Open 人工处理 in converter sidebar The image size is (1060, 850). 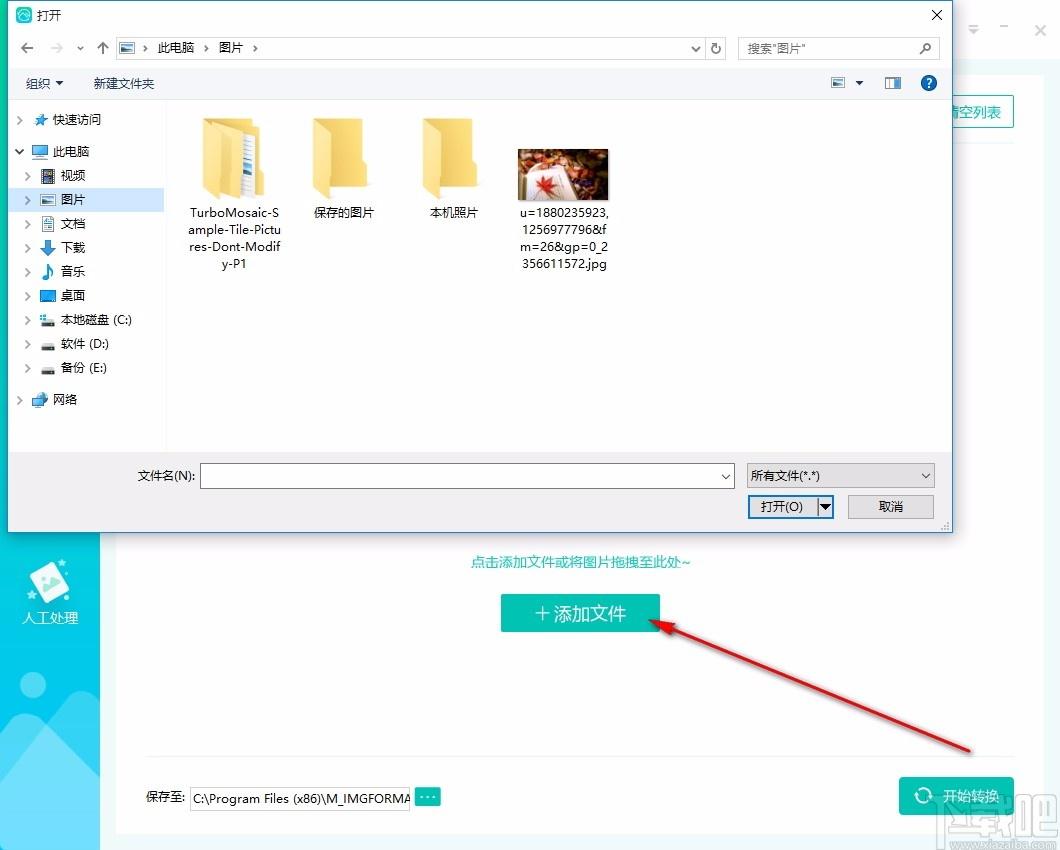click(x=50, y=591)
